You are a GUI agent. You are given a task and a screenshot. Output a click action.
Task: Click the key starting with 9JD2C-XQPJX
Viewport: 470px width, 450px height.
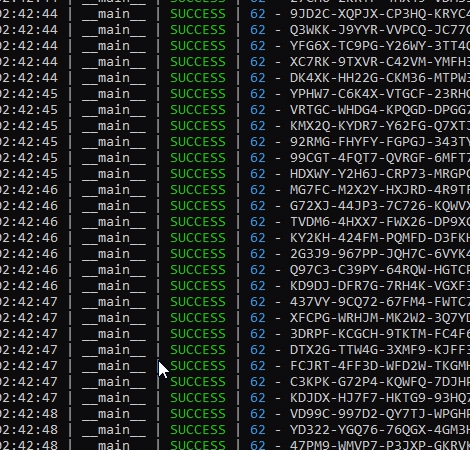coord(380,14)
